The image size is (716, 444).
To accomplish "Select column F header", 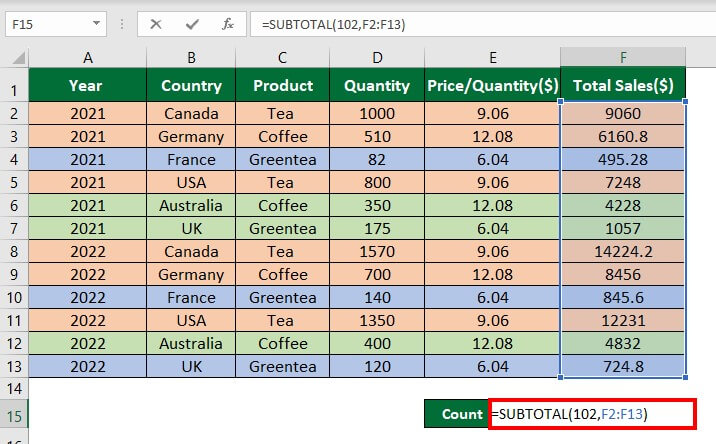I will point(623,57).
